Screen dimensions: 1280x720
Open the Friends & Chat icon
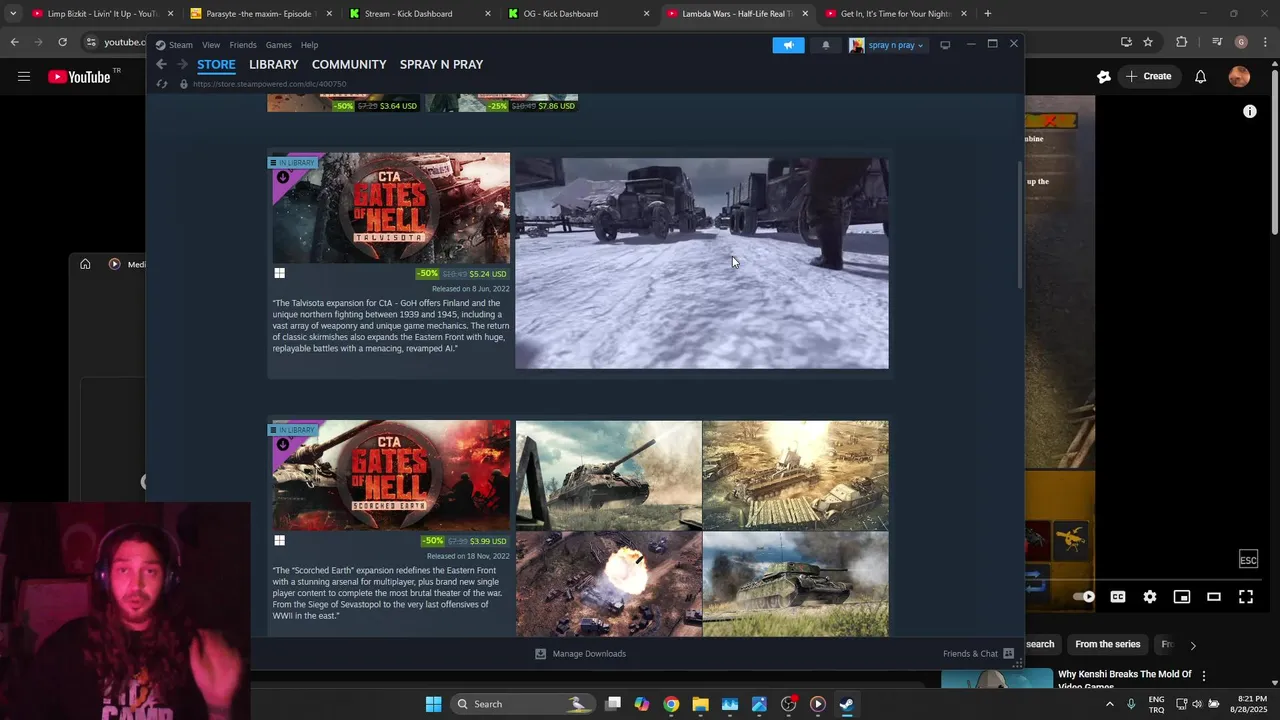point(1008,654)
